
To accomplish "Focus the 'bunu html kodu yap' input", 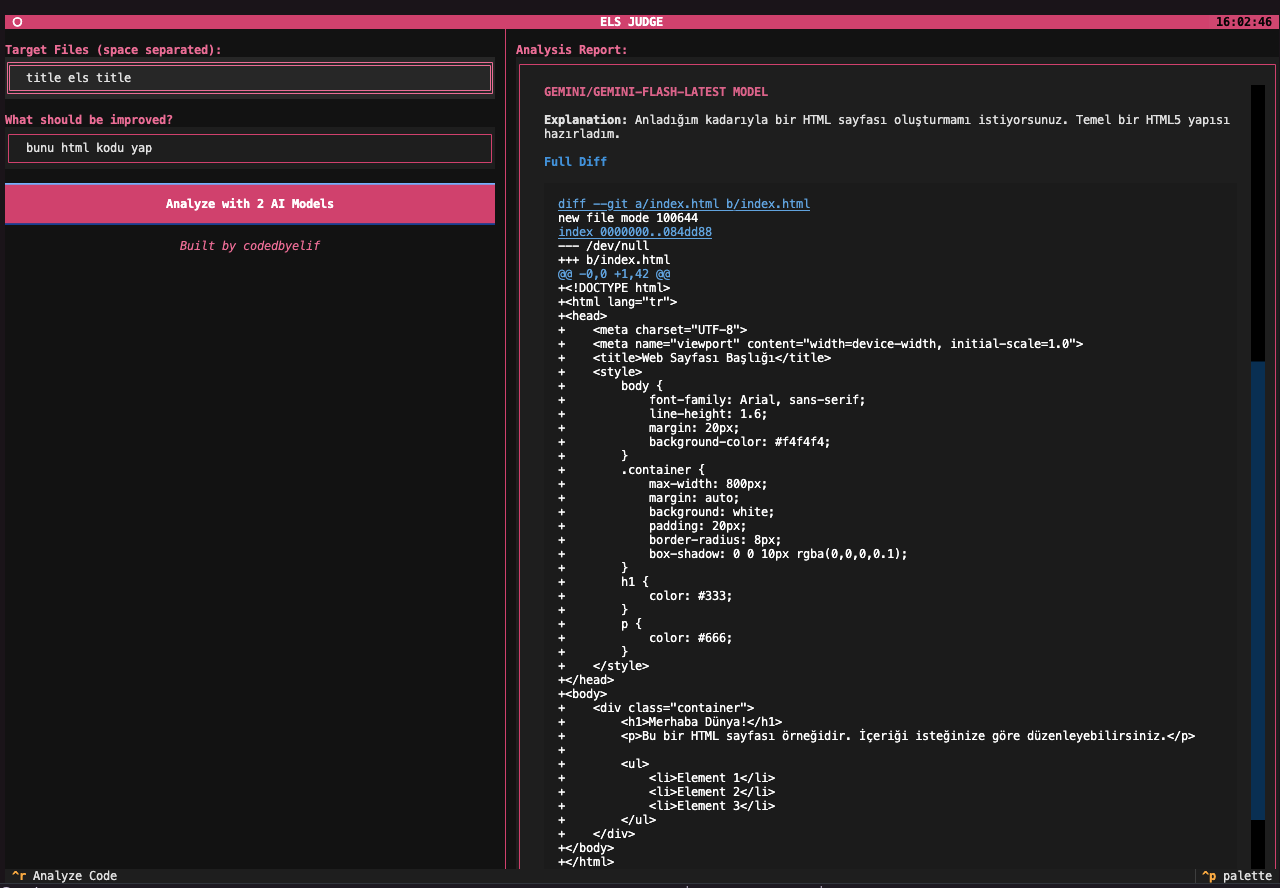I will [x=249, y=148].
